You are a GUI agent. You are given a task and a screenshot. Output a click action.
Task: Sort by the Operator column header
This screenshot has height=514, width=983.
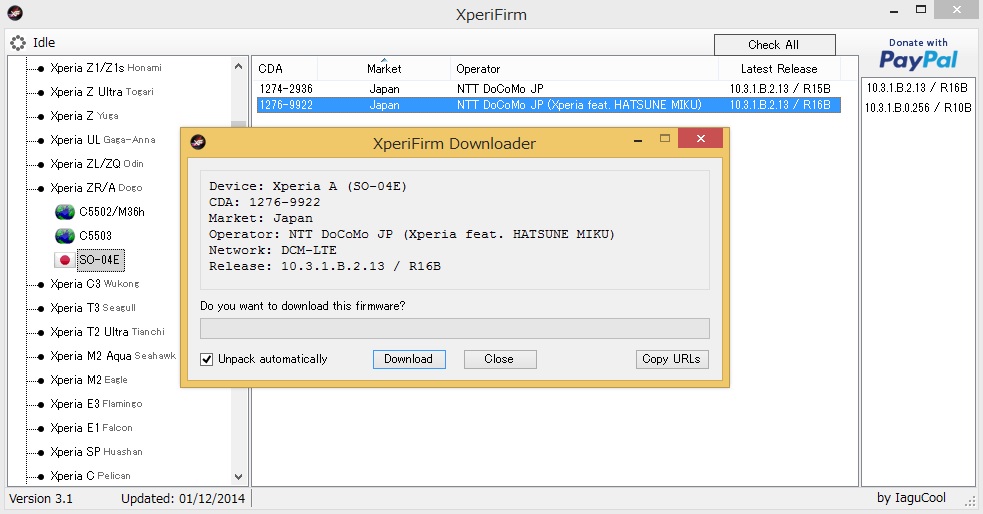(x=584, y=69)
